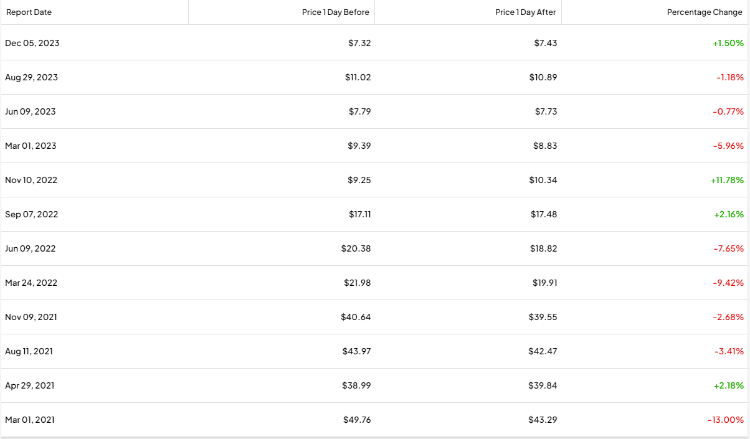Viewport: 750px width, 439px height.
Task: Click the Price 1 Day After header
Action: click(526, 12)
